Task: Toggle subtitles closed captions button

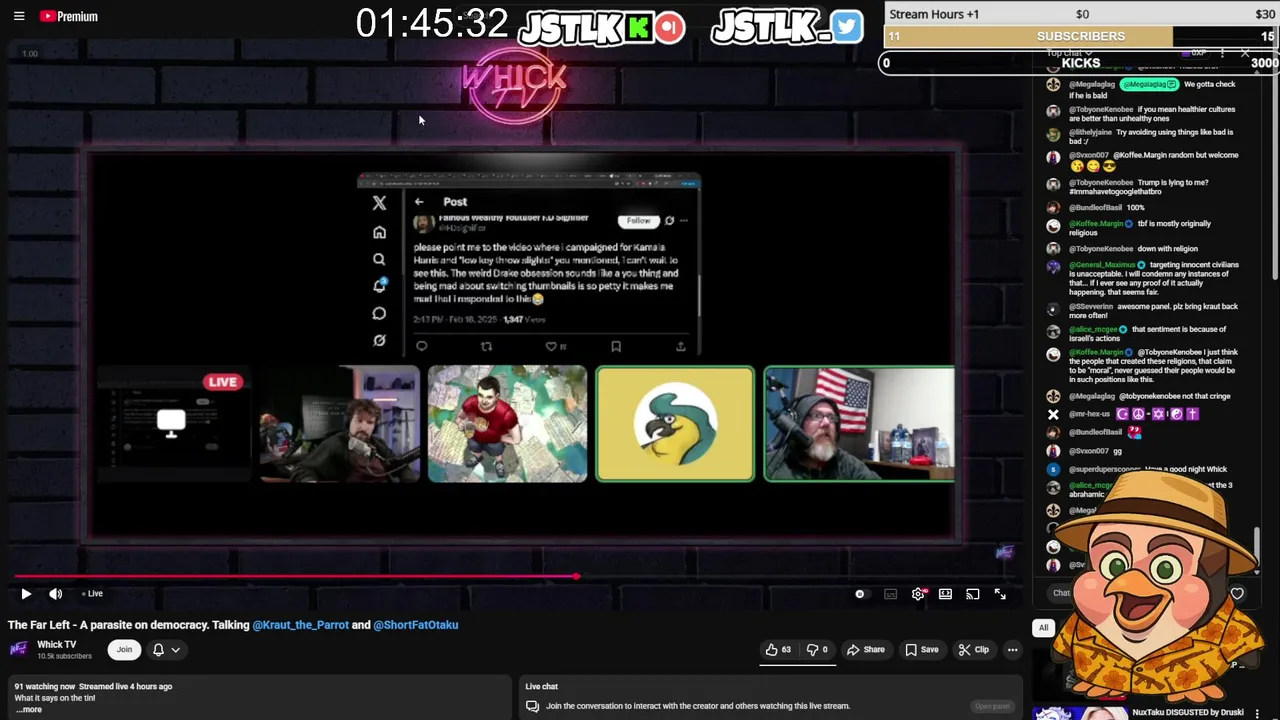Action: (890, 594)
